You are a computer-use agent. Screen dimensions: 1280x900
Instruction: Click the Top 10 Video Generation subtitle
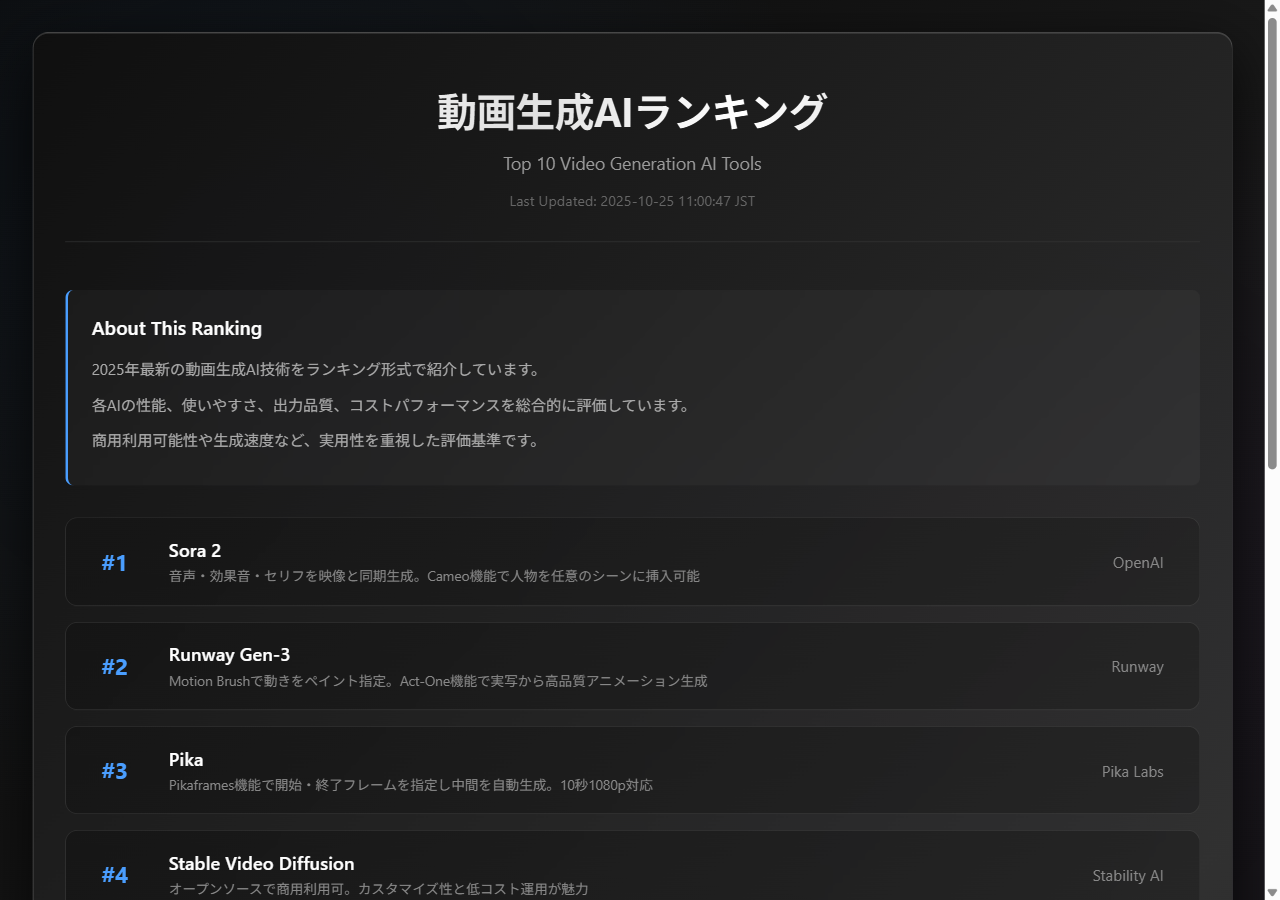(632, 164)
